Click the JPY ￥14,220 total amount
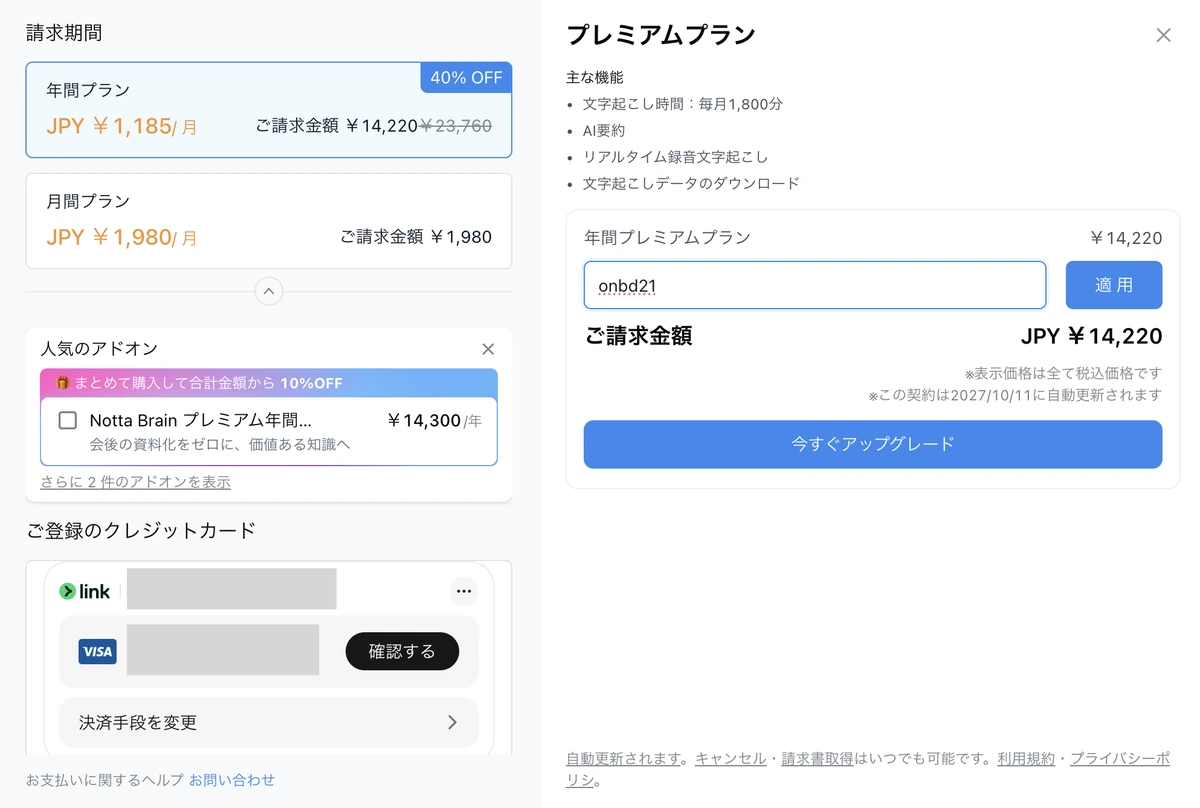 click(1091, 336)
